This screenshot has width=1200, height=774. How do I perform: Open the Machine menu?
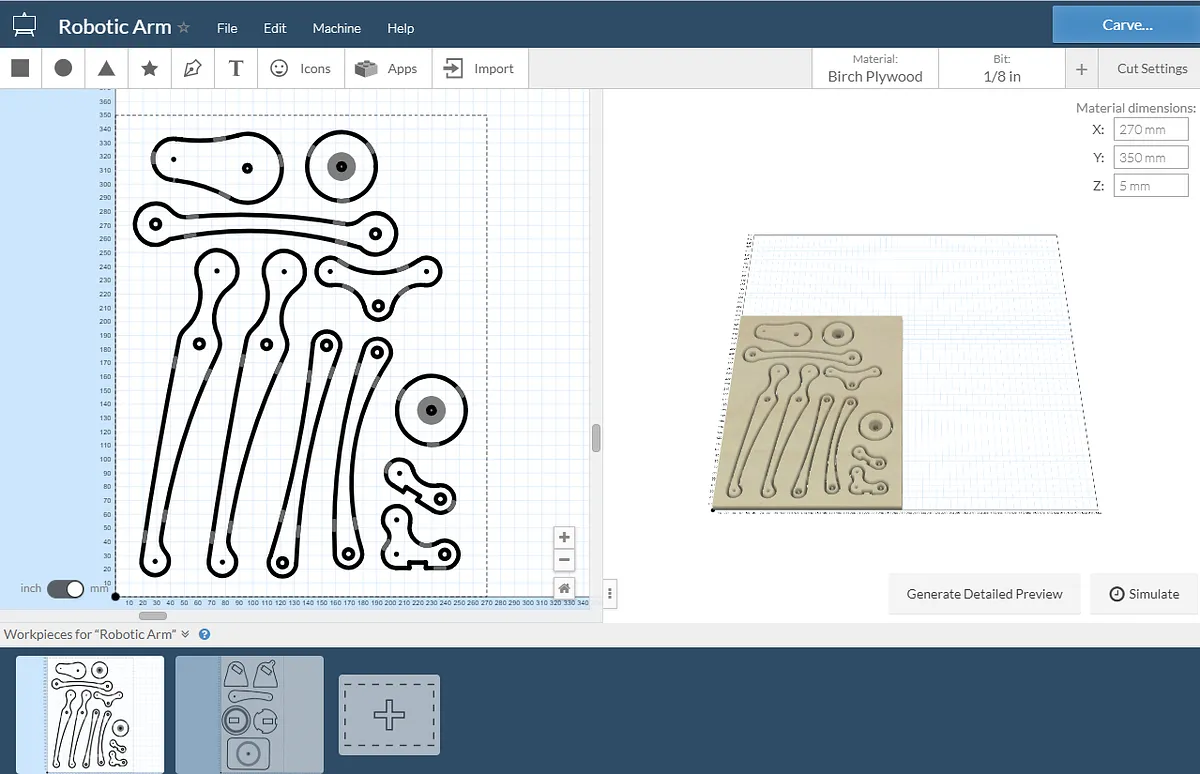point(336,28)
